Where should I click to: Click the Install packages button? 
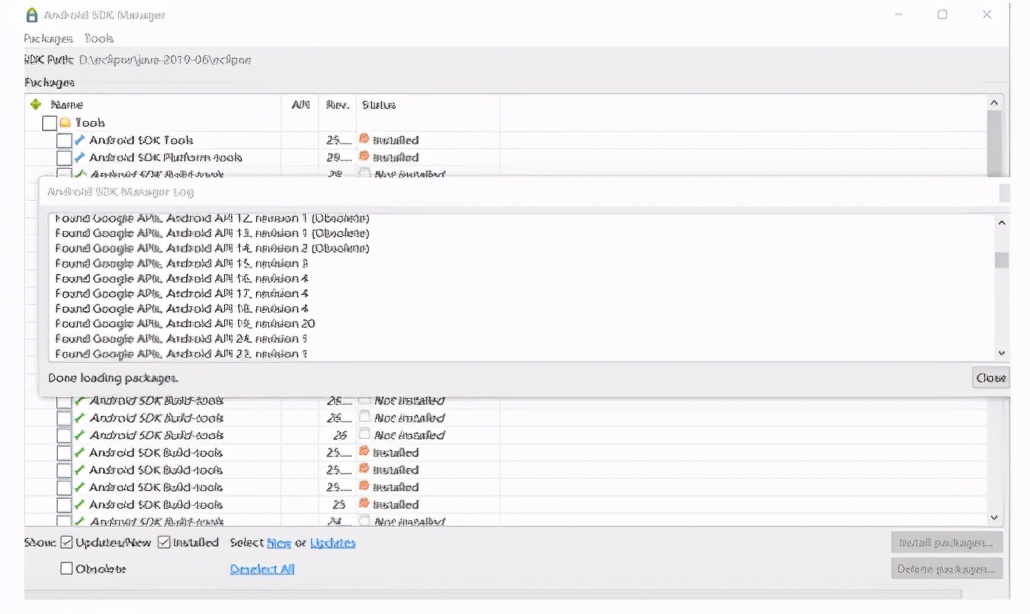click(946, 543)
